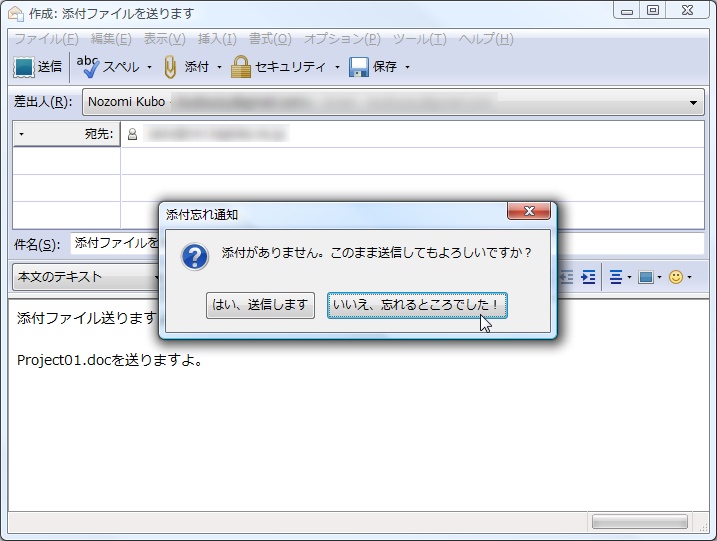The image size is (717, 541).
Task: Open the save (保存) dropdown arrow
Action: pos(407,67)
